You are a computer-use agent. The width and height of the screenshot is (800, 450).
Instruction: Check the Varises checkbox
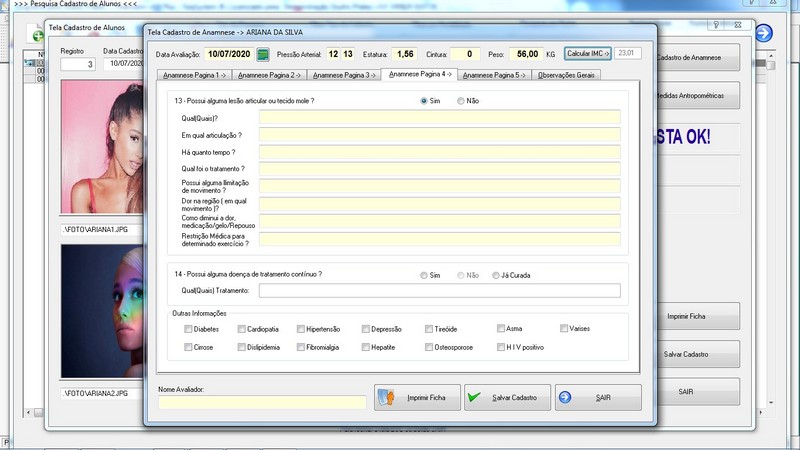(x=564, y=329)
